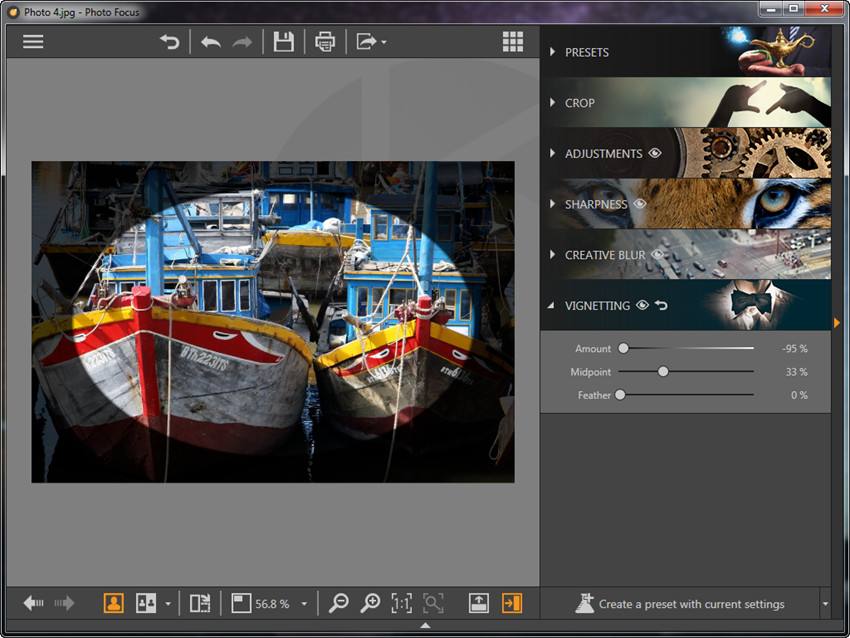Click the Amount label

pos(593,349)
